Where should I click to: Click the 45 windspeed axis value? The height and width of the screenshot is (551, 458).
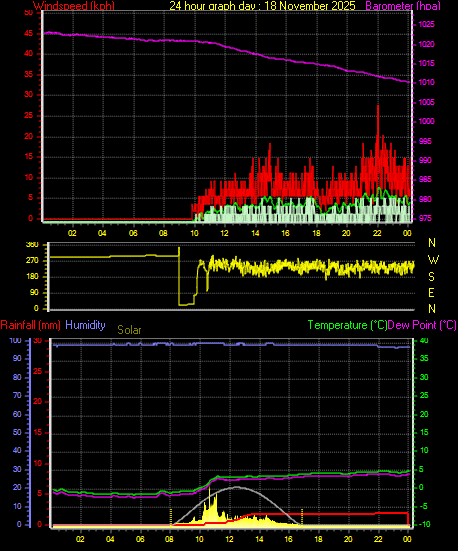(x=28, y=34)
